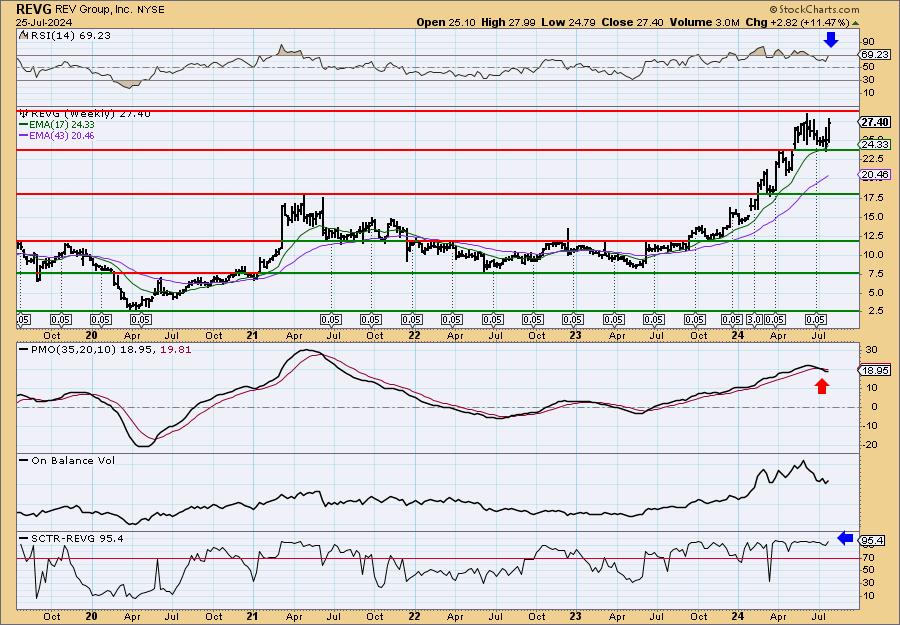Click the 90 level on RSI axis
The width and height of the screenshot is (900, 625).
point(868,42)
